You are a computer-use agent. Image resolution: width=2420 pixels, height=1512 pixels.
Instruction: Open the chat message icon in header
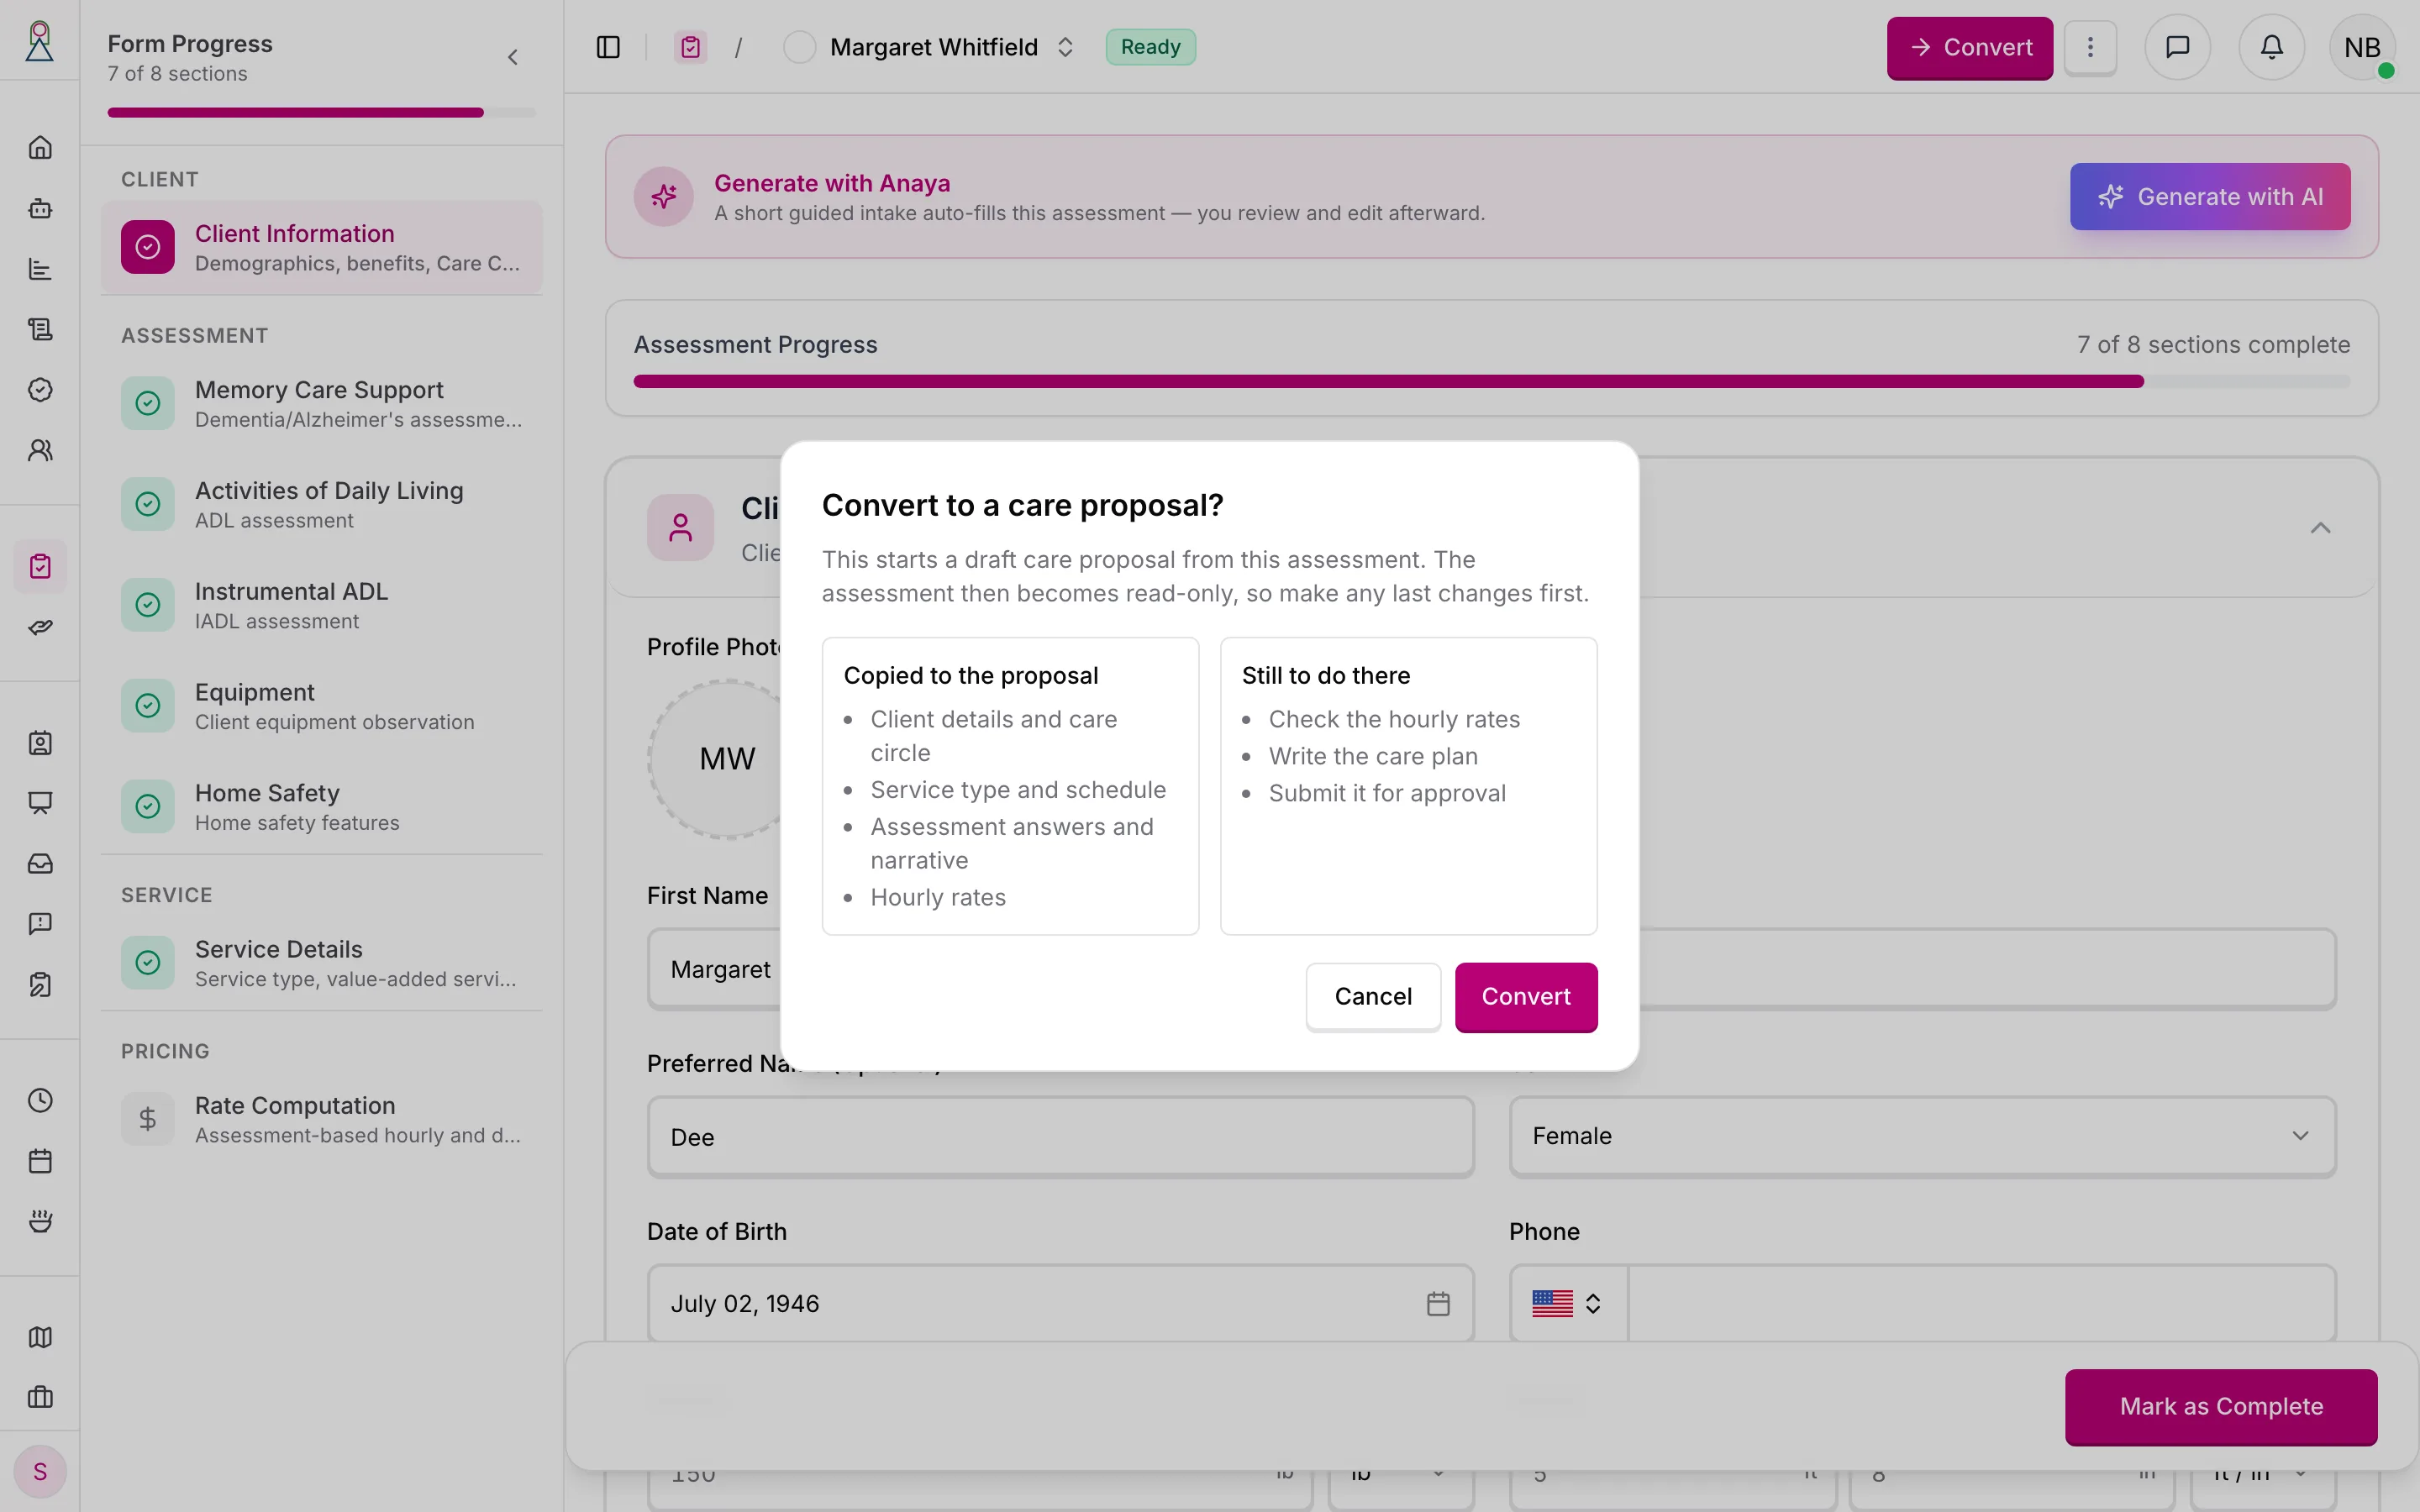2177,47
